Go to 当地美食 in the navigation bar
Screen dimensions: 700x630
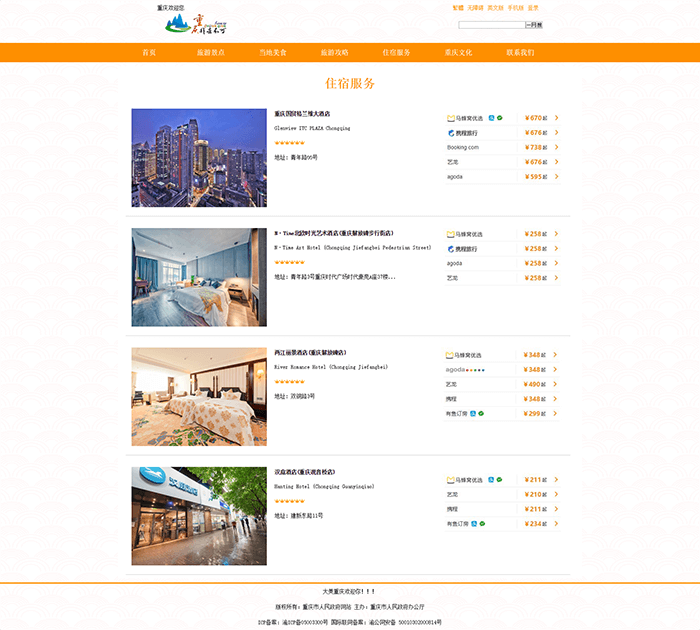coord(272,52)
